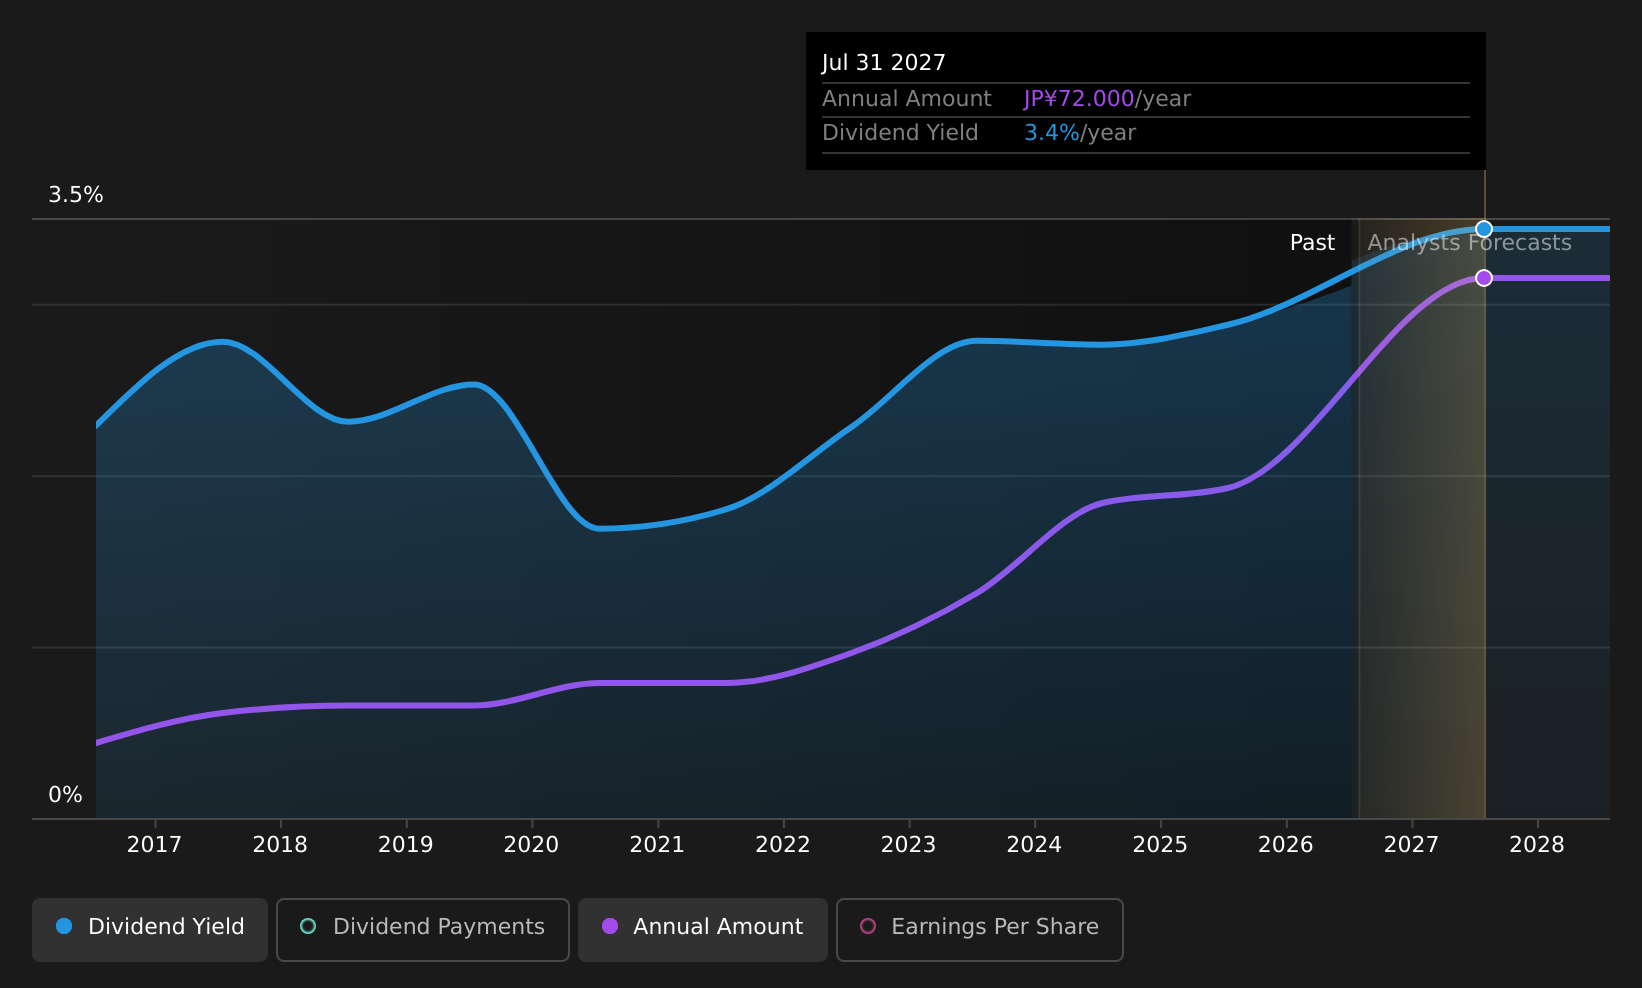Click the 2027 axis label
The width and height of the screenshot is (1642, 988).
[1411, 845]
